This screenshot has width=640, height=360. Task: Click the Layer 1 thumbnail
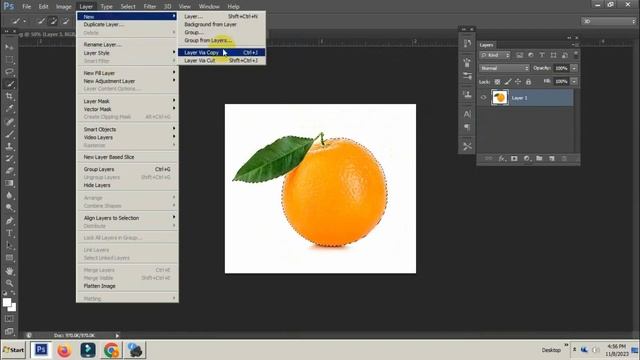[x=500, y=98]
